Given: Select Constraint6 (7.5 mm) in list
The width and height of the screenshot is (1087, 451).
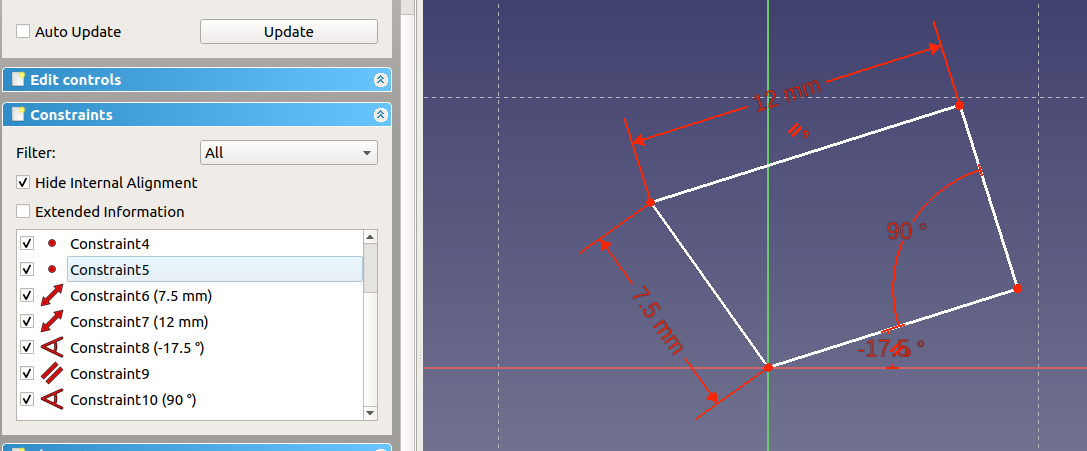Looking at the screenshot, I should point(140,296).
